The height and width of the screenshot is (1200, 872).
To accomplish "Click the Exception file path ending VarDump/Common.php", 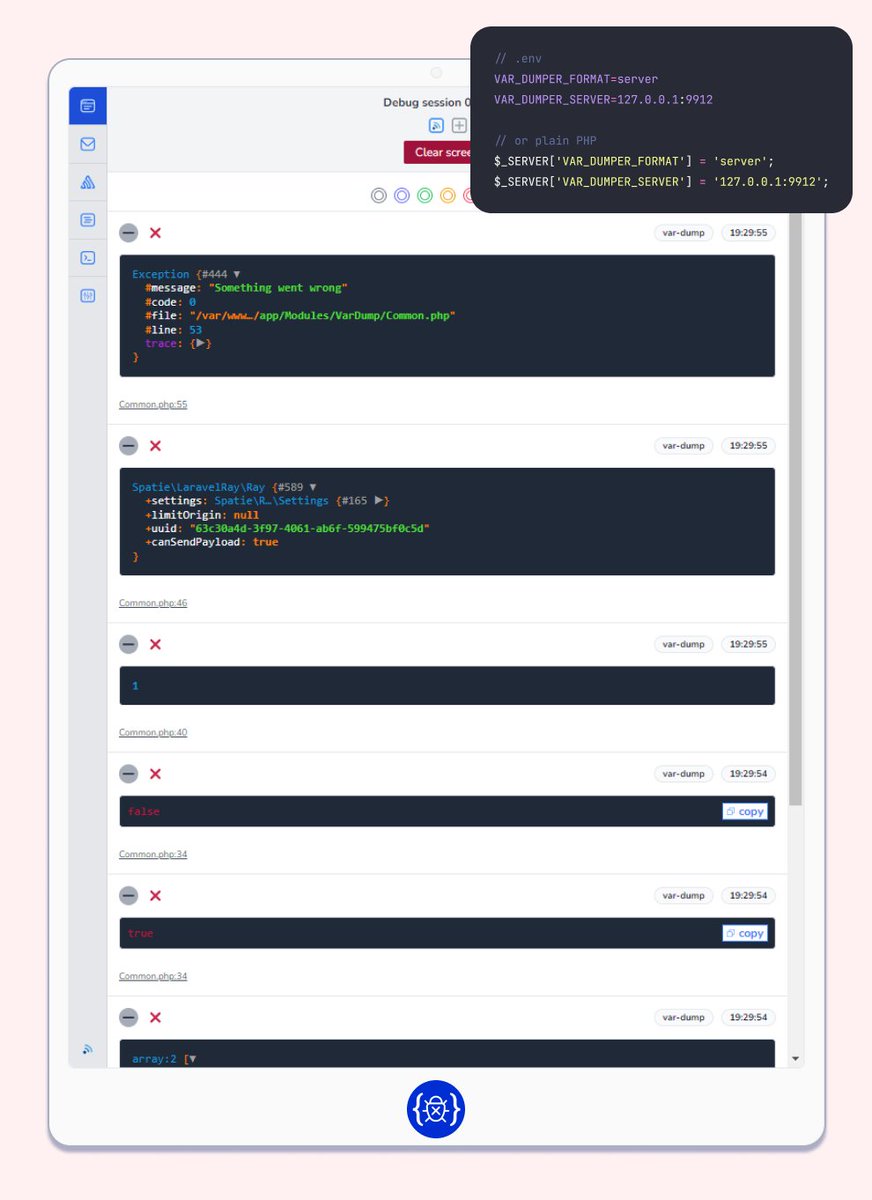I will tap(323, 315).
